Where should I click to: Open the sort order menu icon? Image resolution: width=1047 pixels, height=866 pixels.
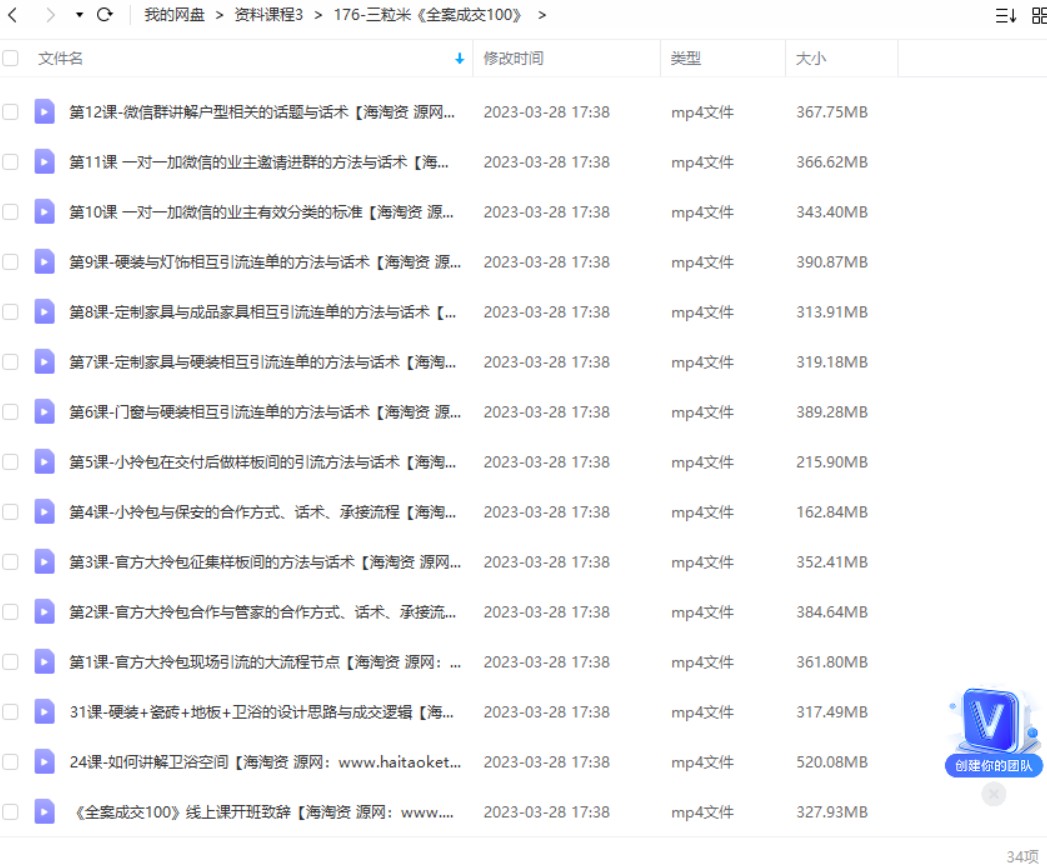click(1006, 15)
